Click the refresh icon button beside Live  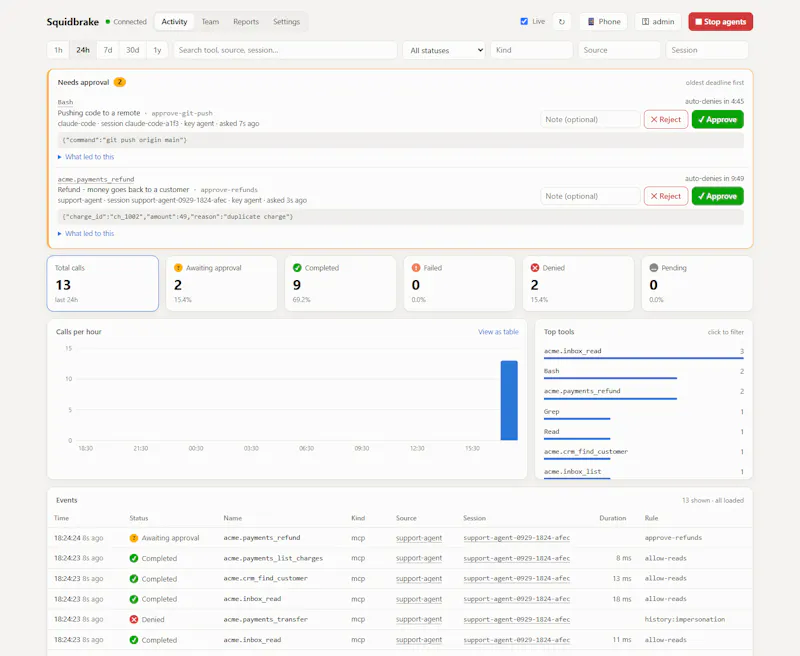tap(562, 22)
